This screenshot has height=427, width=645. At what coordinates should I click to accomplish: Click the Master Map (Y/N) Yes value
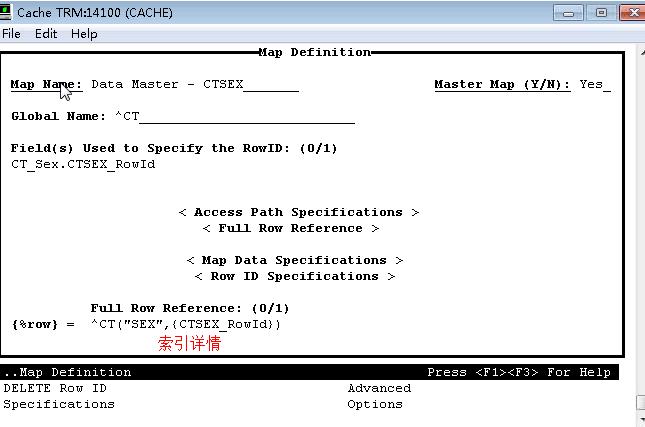click(595, 84)
